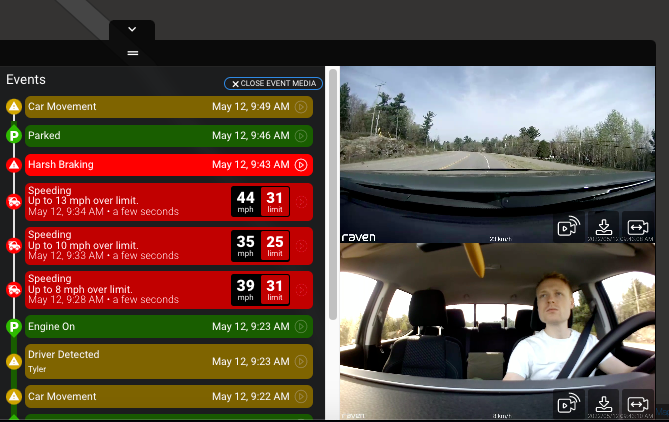The image size is (669, 422).
Task: Play media for 9:49 AM Car Movement
Action: click(x=301, y=107)
